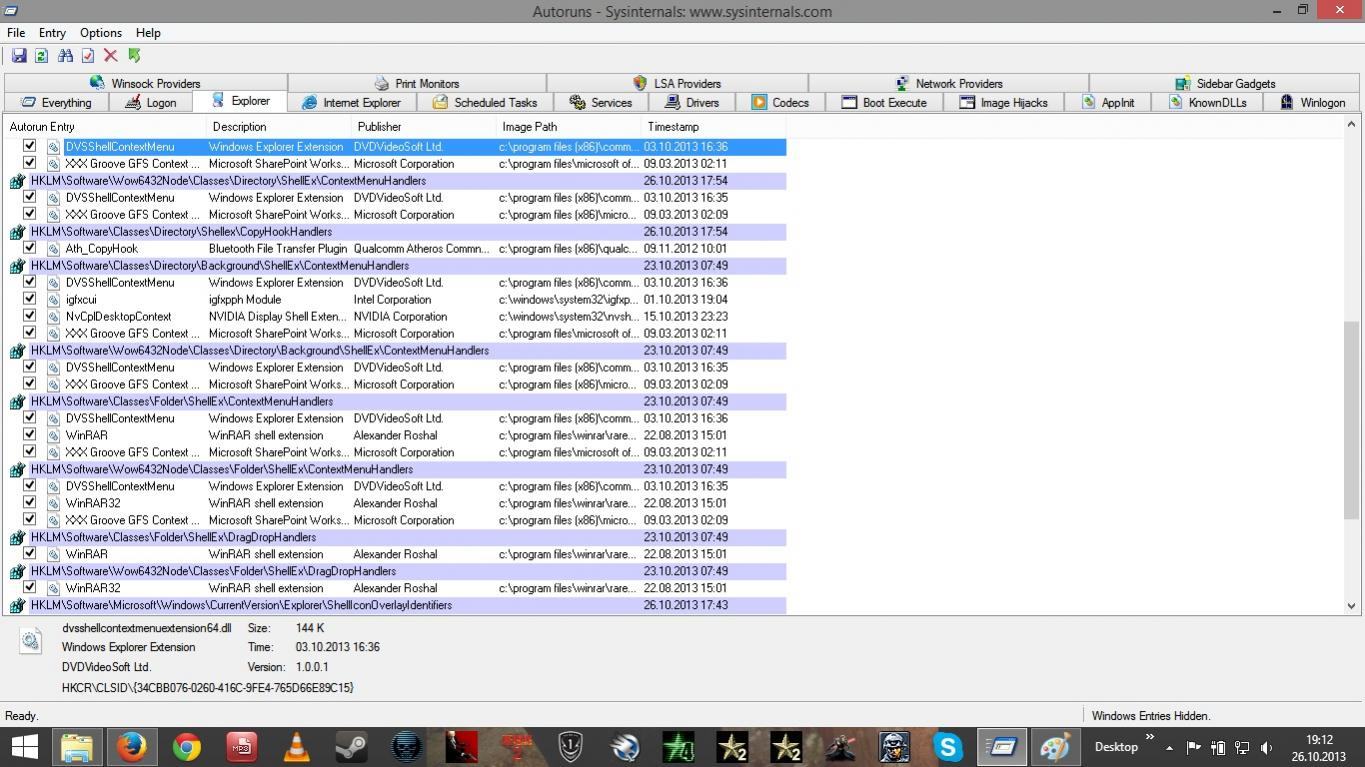Switch to the Internet Explorer tab
The height and width of the screenshot is (767, 1365).
point(352,103)
